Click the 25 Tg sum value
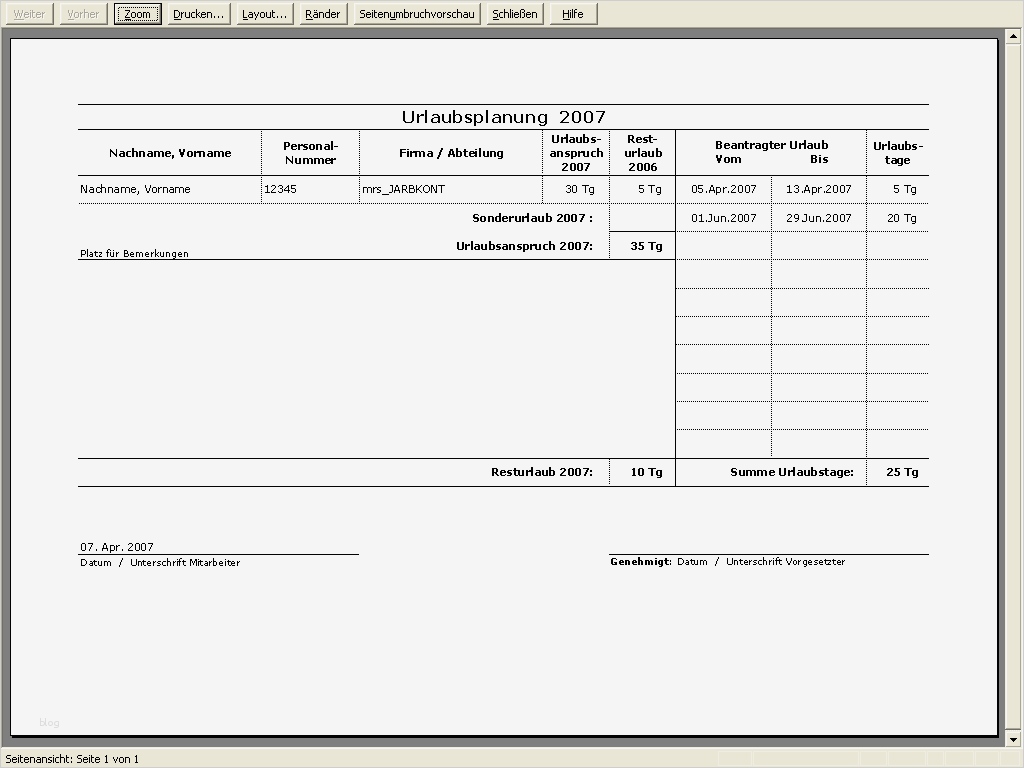The width and height of the screenshot is (1024, 768). tap(903, 472)
